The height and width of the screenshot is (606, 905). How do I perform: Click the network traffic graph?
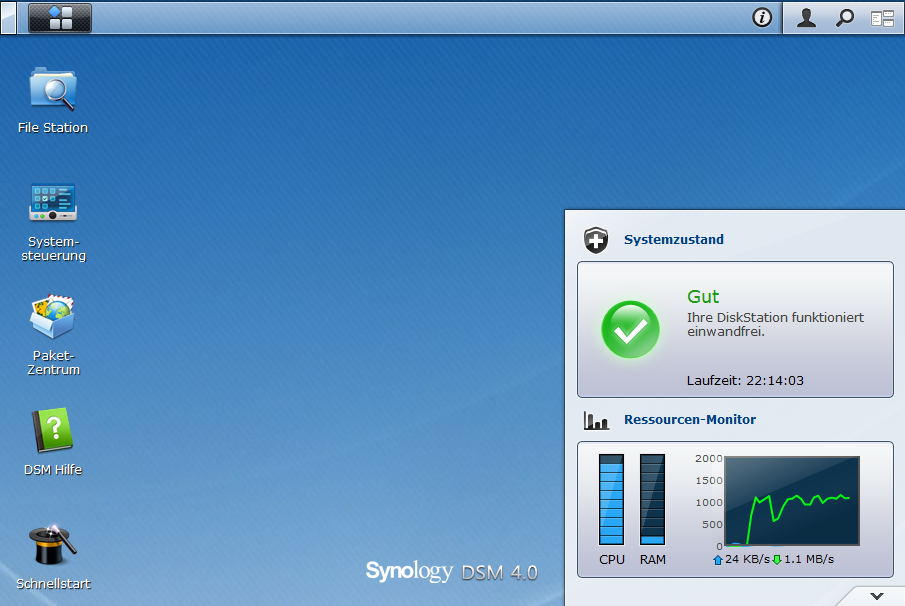coord(791,501)
